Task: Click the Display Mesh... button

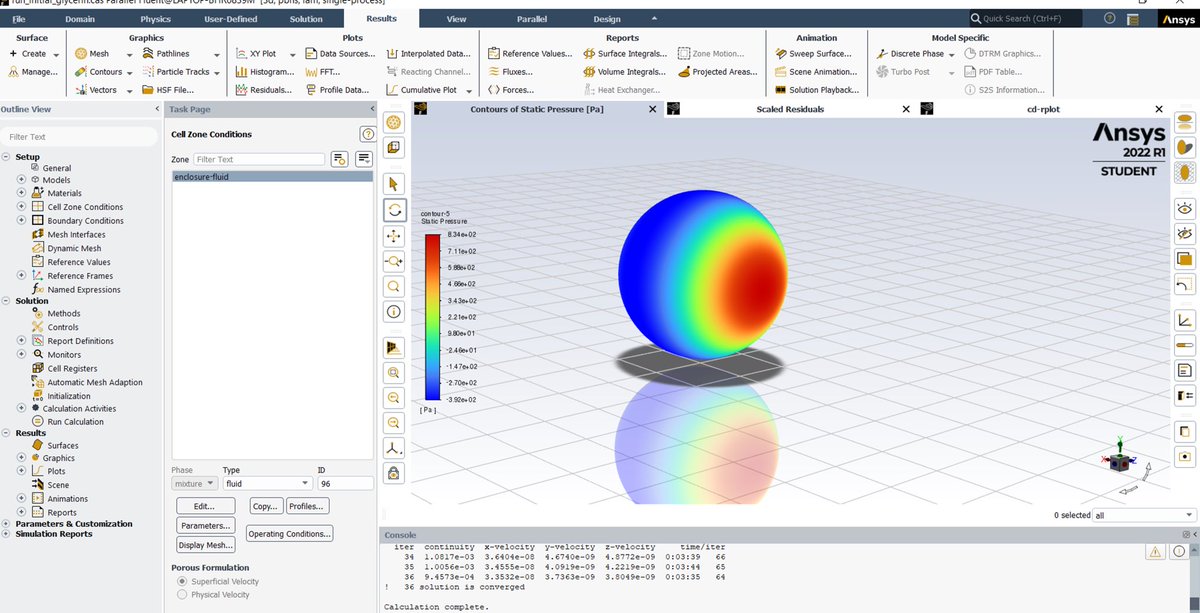Action: 206,545
